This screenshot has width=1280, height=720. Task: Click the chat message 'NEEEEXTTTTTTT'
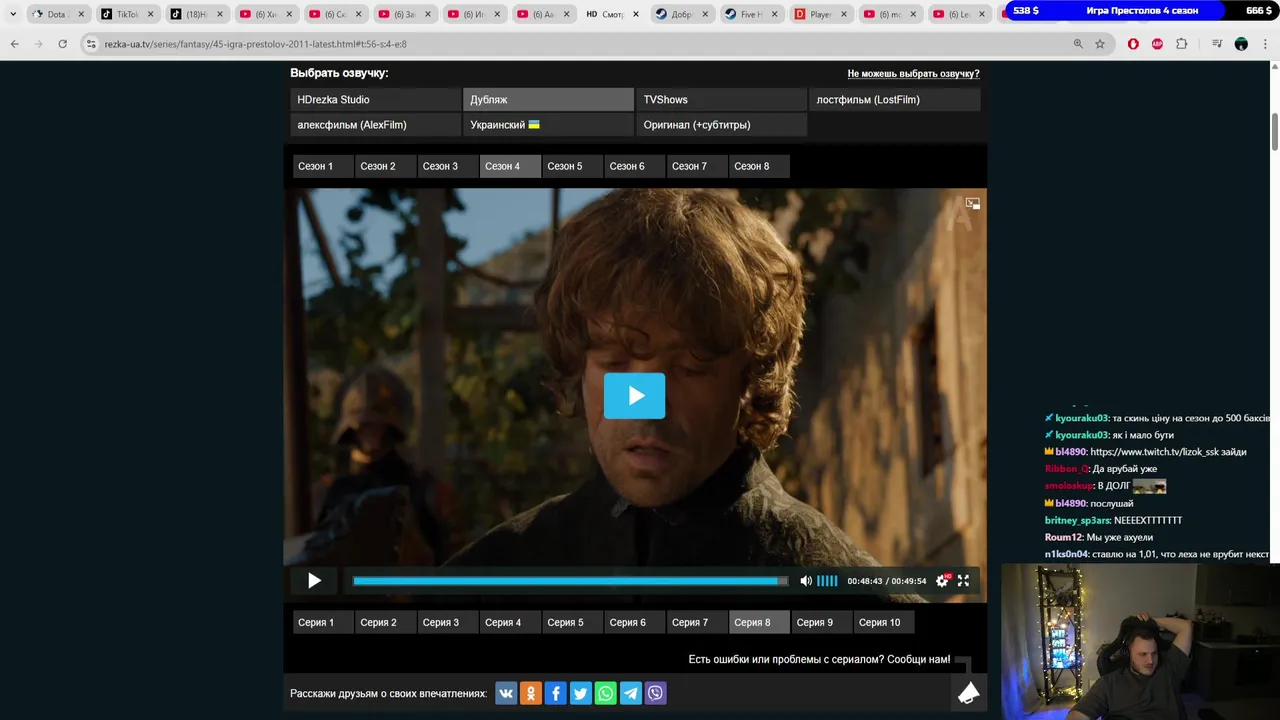1148,520
